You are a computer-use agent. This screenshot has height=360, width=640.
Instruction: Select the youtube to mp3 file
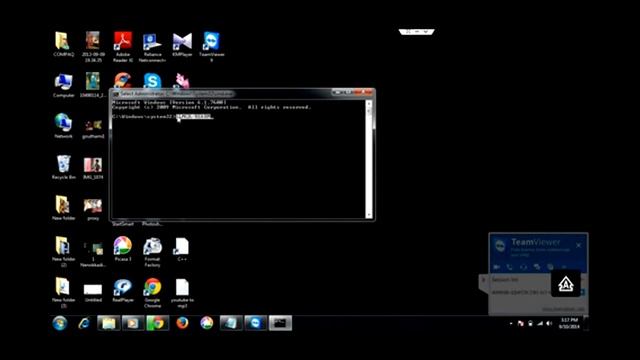(182, 293)
